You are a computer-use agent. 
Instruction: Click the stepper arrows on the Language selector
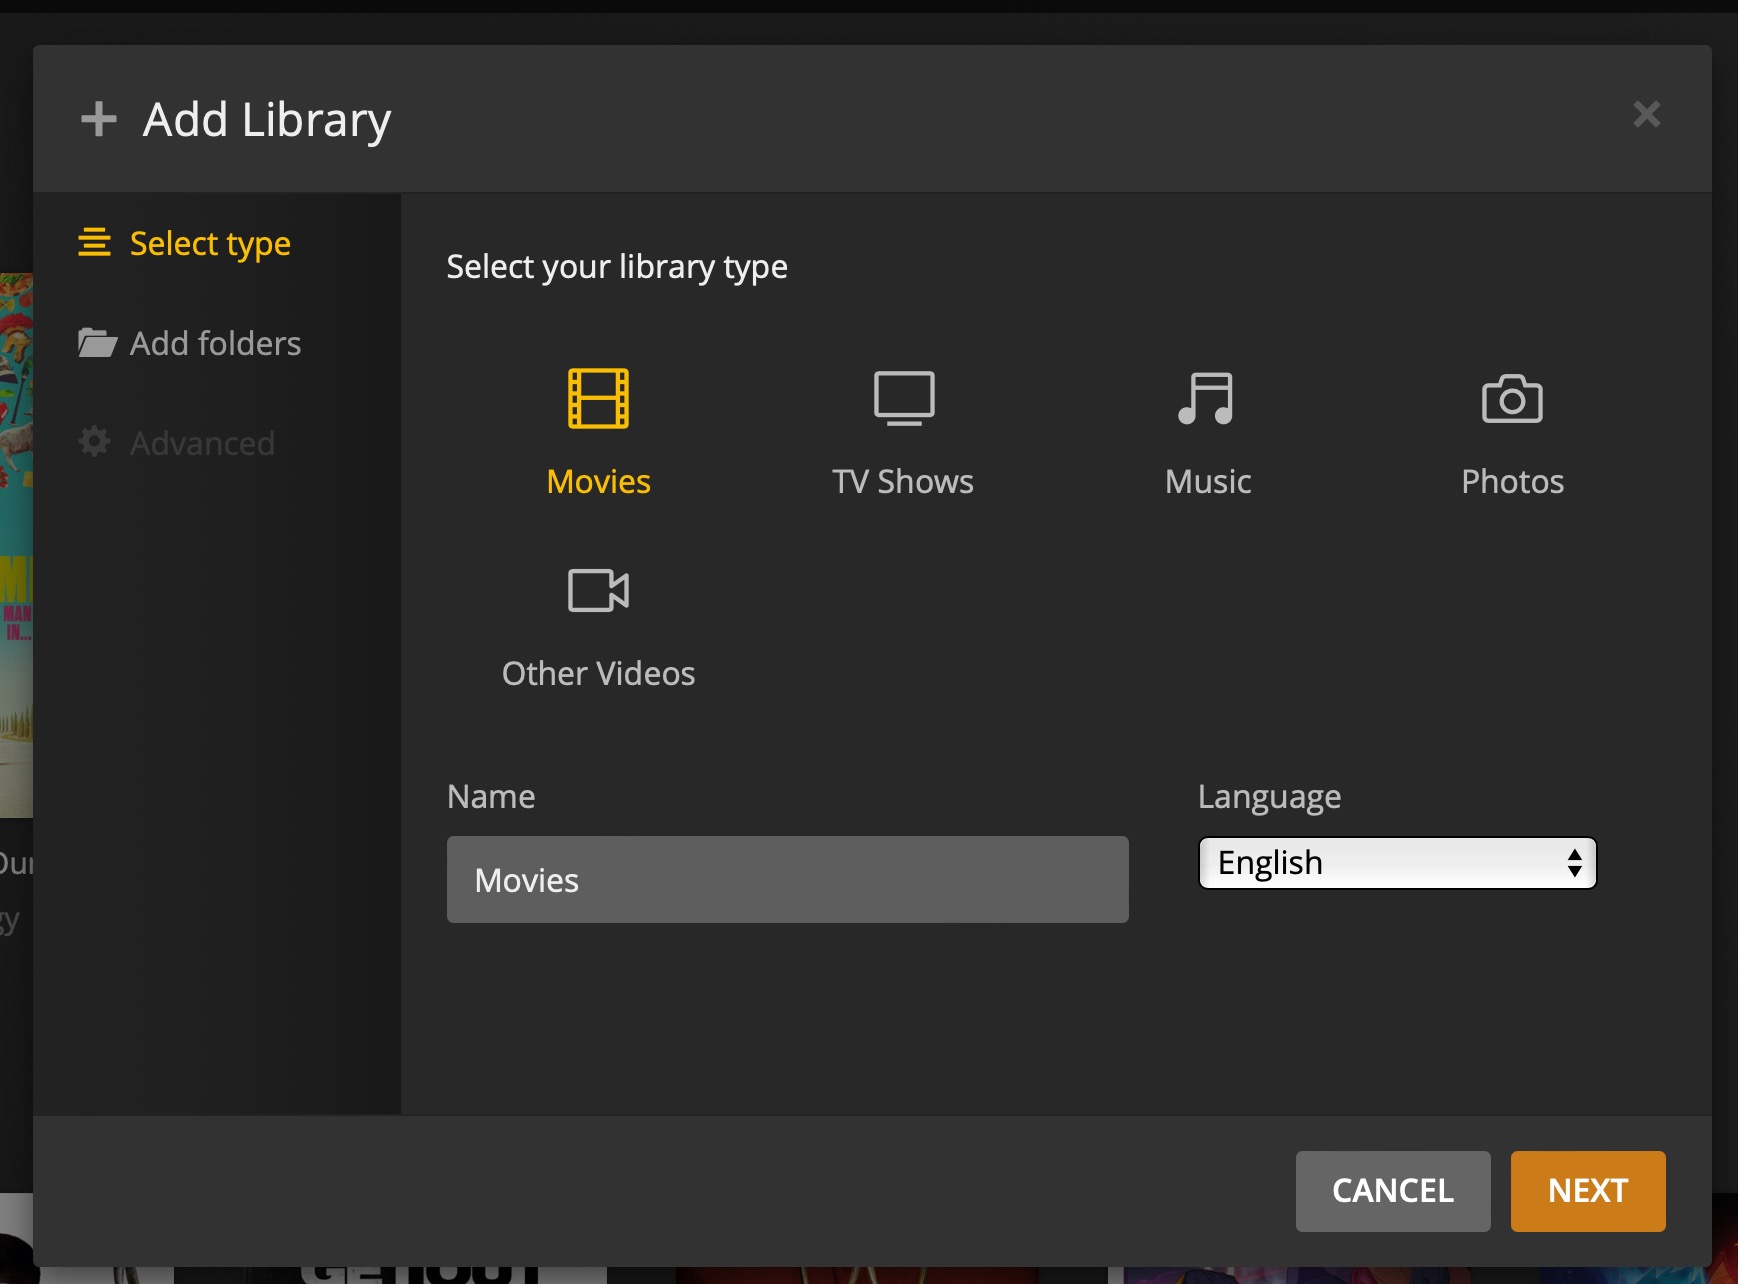pyautogui.click(x=1574, y=863)
